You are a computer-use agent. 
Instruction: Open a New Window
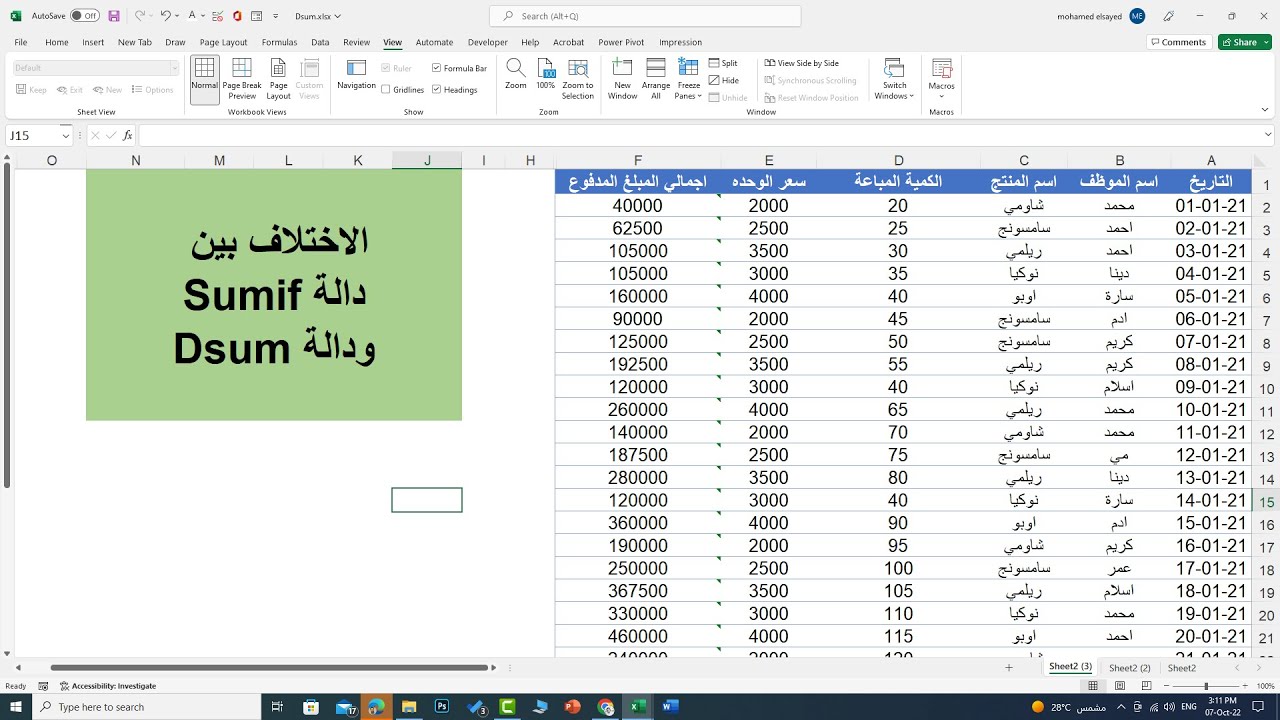622,78
